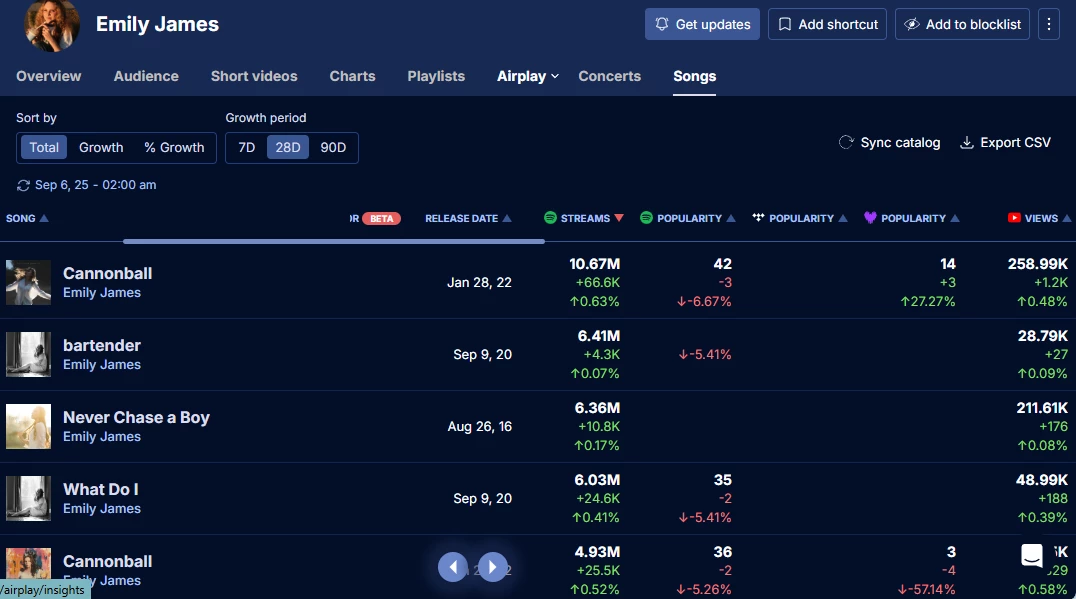Sort by Spotify STREAMS column
The image size is (1076, 599).
[583, 218]
